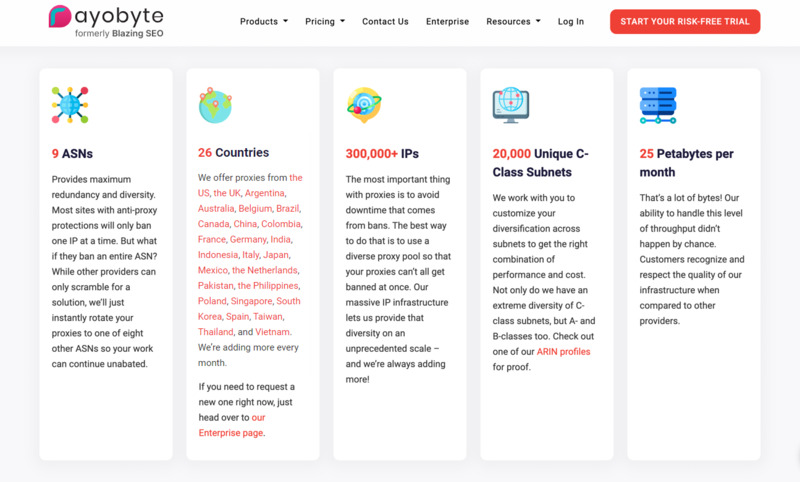
Task: Expand the Products dropdown menu
Action: point(263,21)
